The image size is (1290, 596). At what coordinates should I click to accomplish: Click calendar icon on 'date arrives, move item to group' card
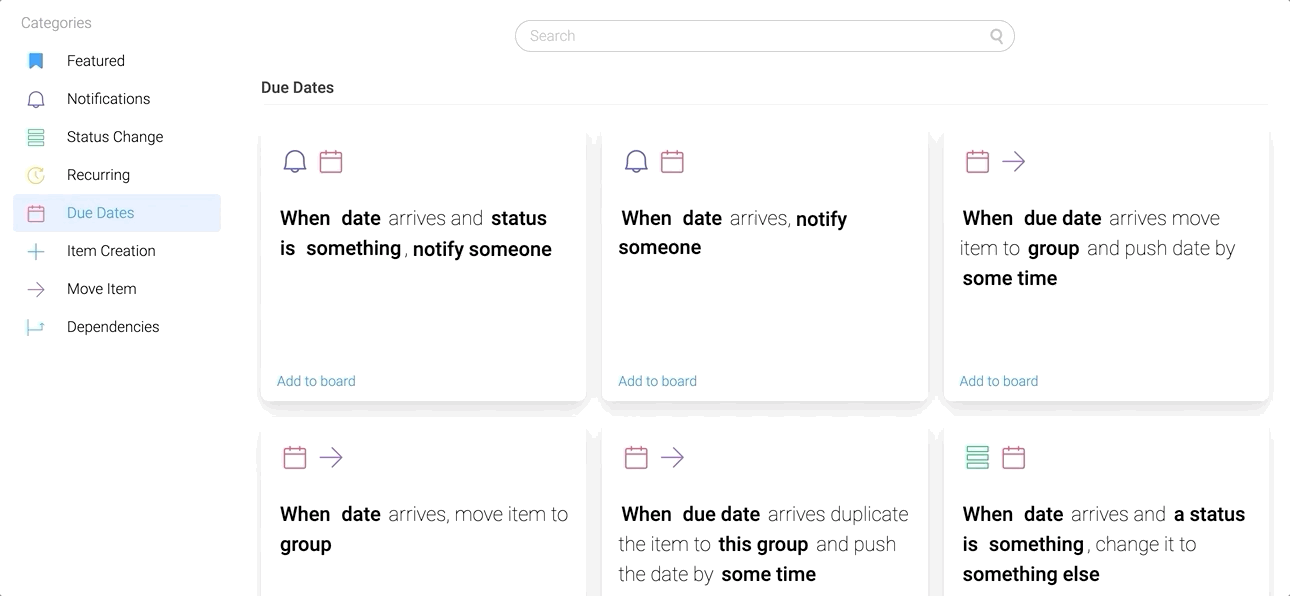point(295,457)
